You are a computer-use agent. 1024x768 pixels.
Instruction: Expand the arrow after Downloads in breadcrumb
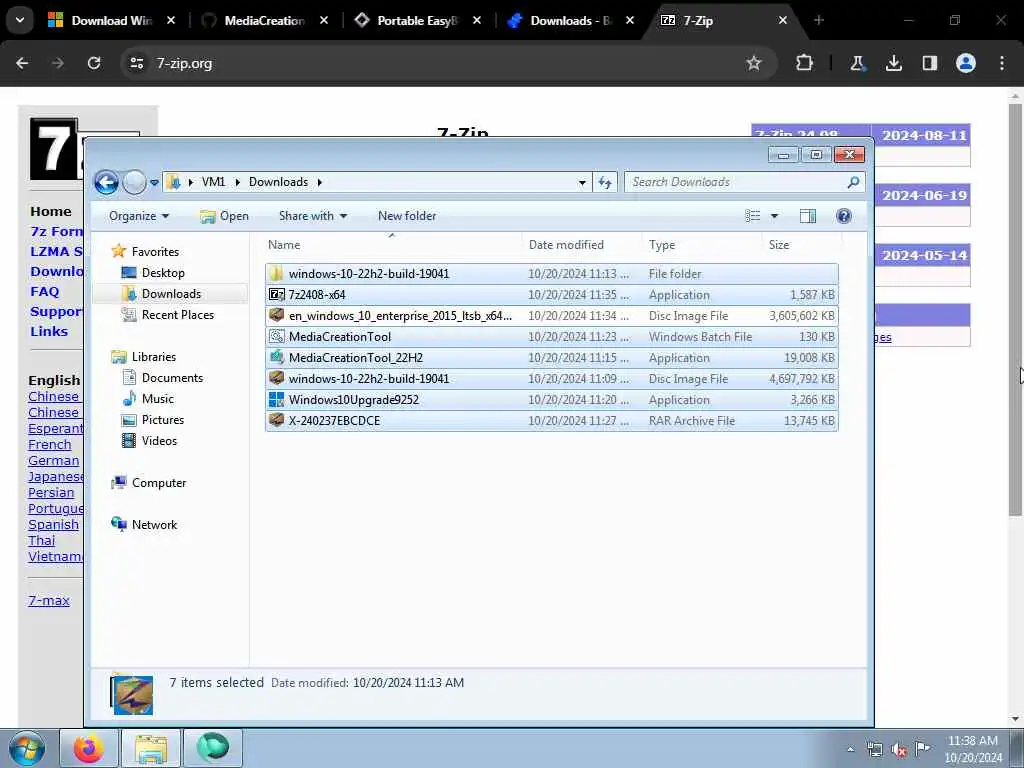point(319,182)
